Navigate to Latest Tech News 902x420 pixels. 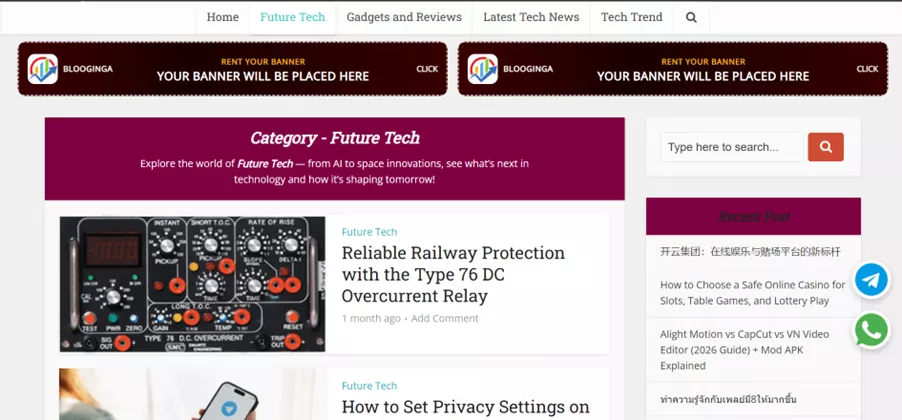(x=531, y=17)
